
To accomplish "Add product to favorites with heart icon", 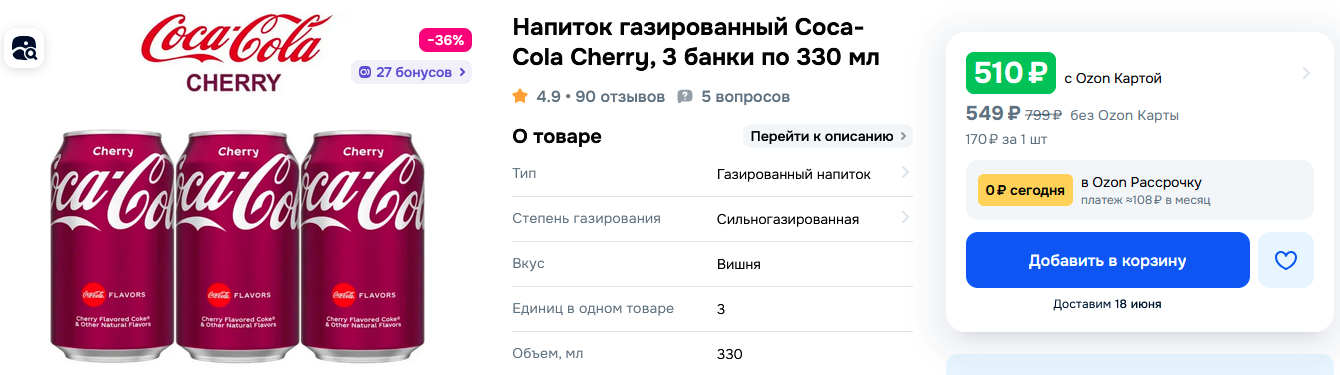I will 1285,260.
